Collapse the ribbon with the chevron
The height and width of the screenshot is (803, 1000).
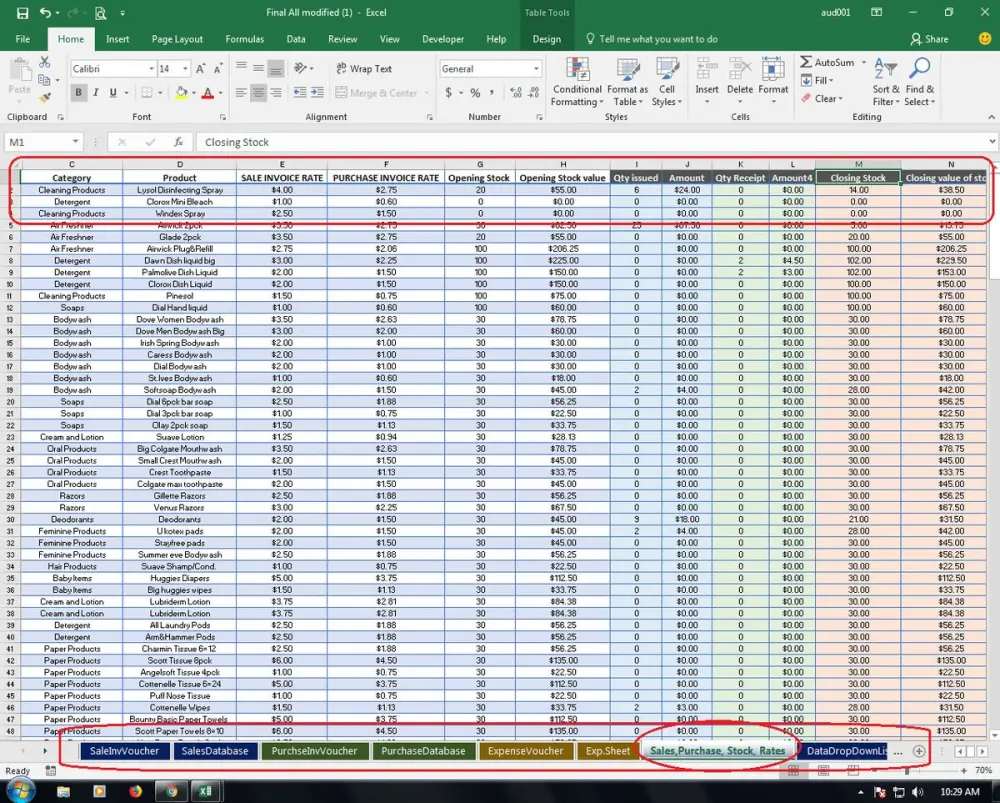coord(991,117)
